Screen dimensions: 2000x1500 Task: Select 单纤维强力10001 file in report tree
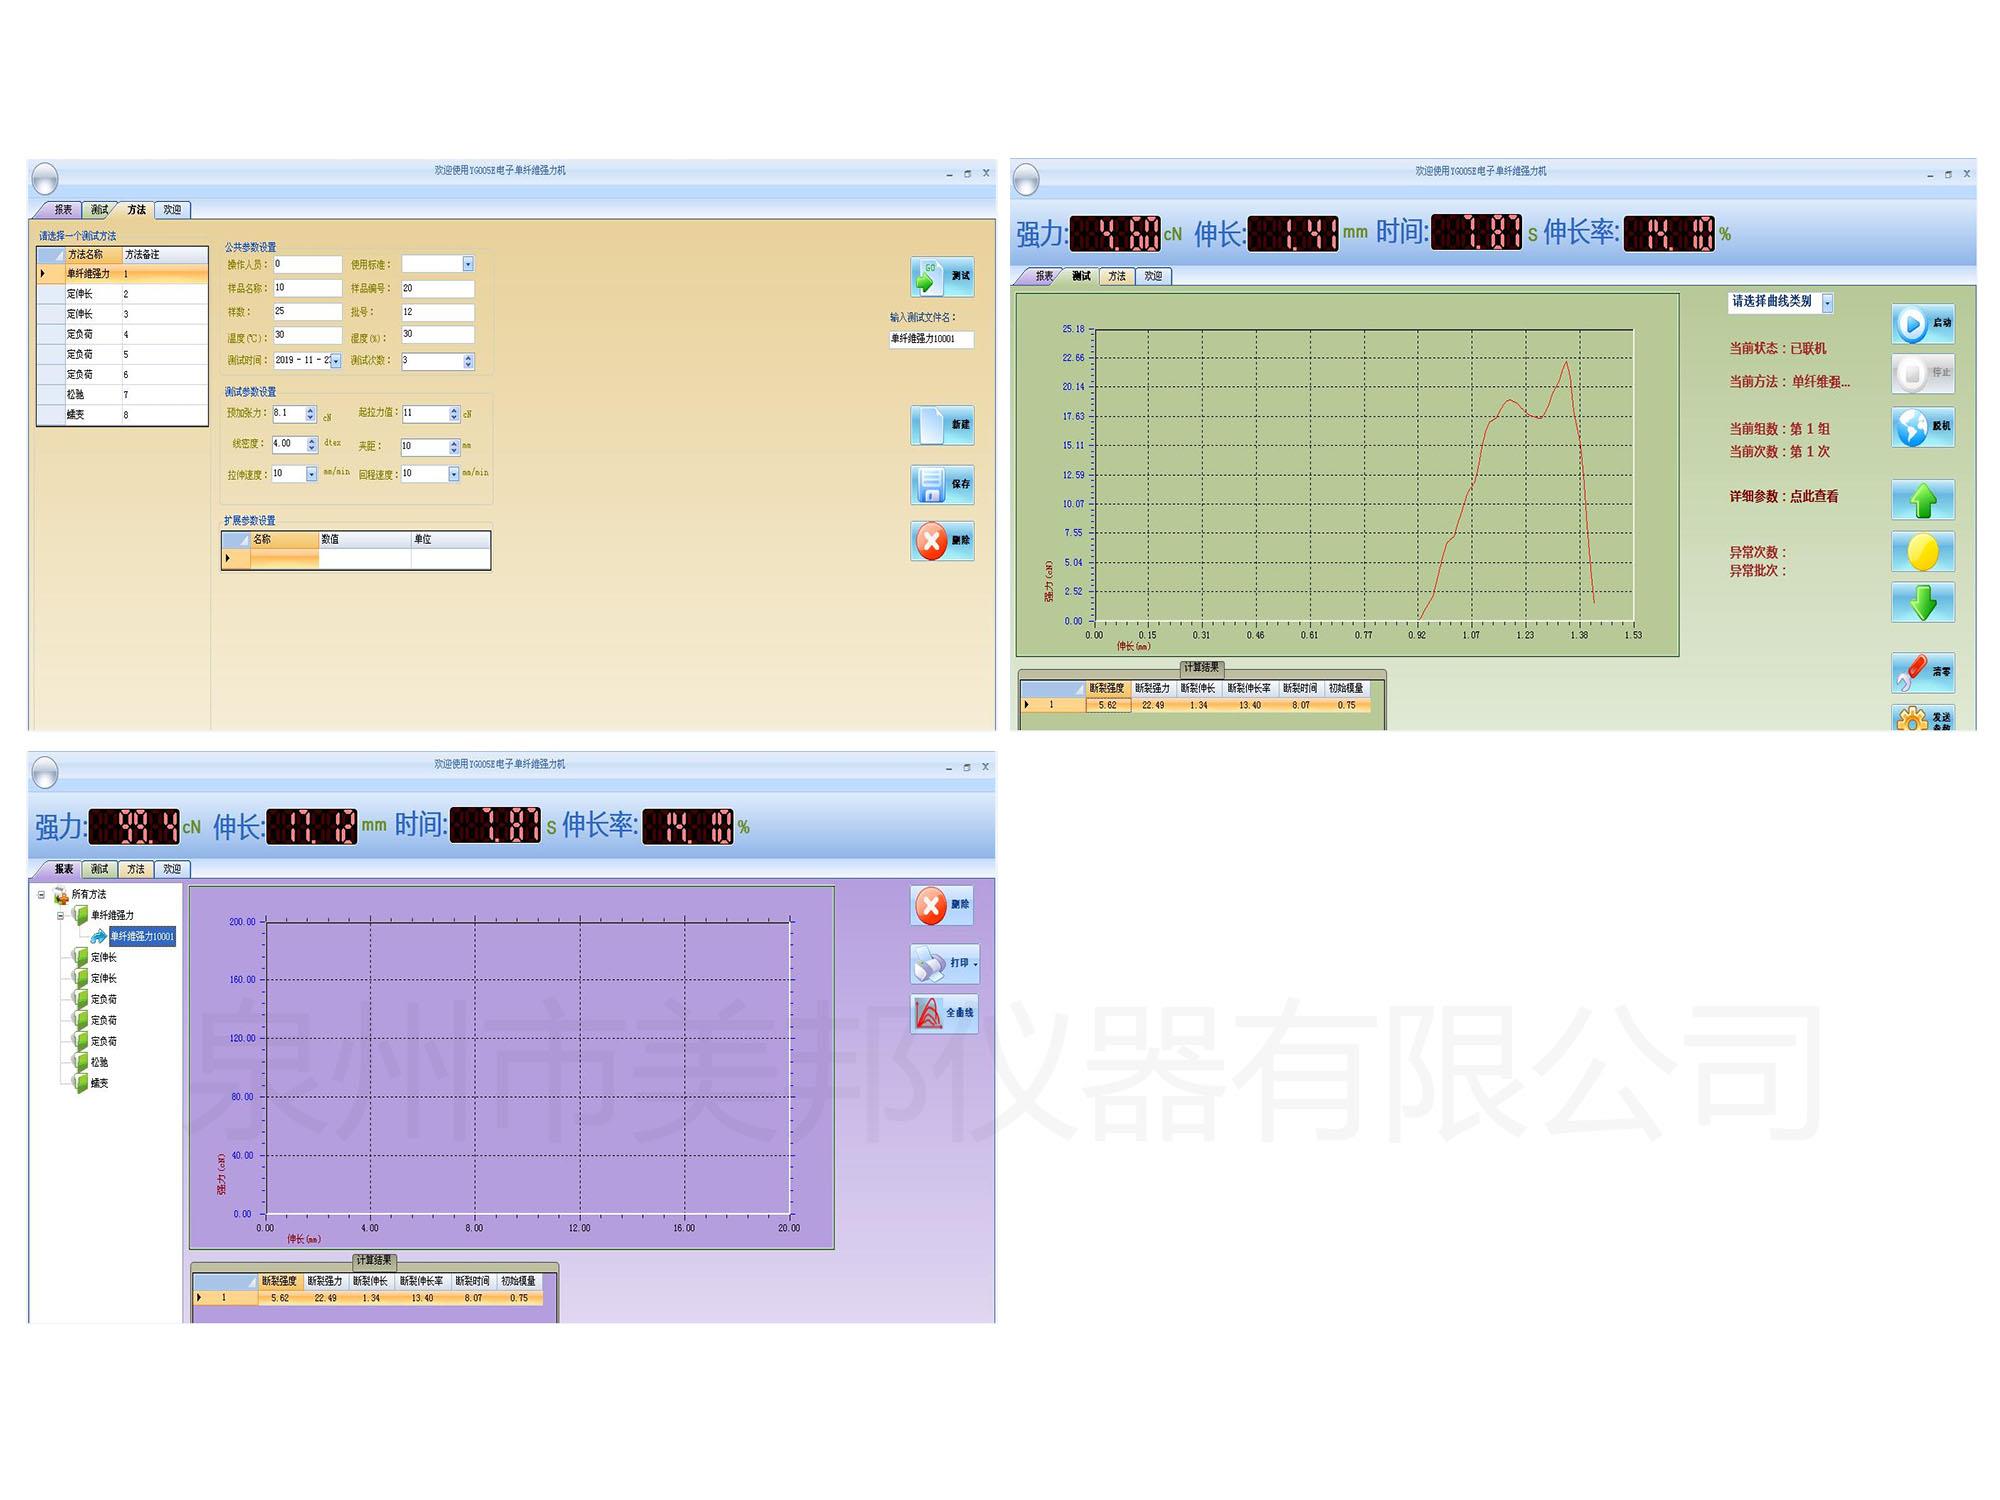141,937
